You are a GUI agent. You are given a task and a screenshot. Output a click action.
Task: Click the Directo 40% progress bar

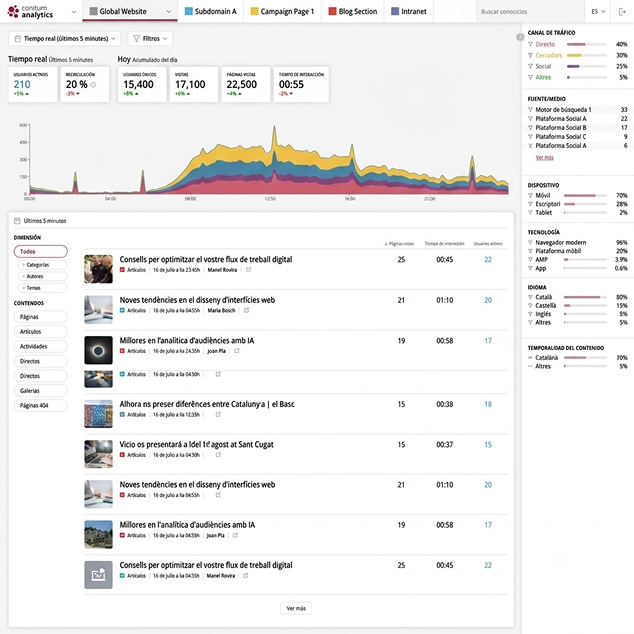click(x=587, y=44)
